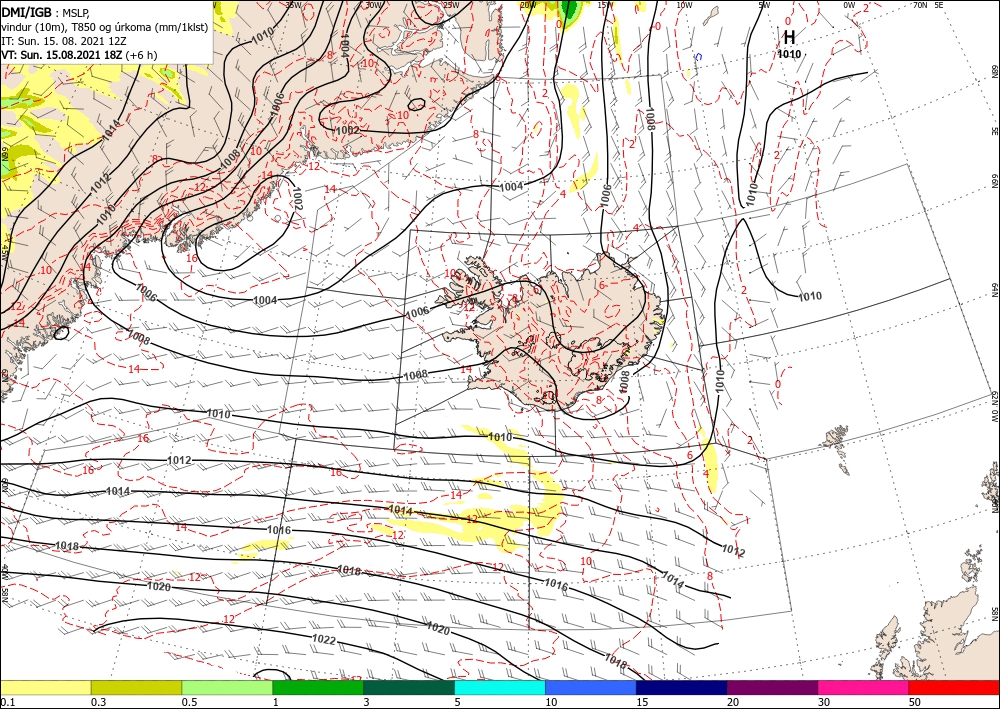Pick the cyan 5–10 legend swatch
1000x709 pixels.
click(x=500, y=687)
